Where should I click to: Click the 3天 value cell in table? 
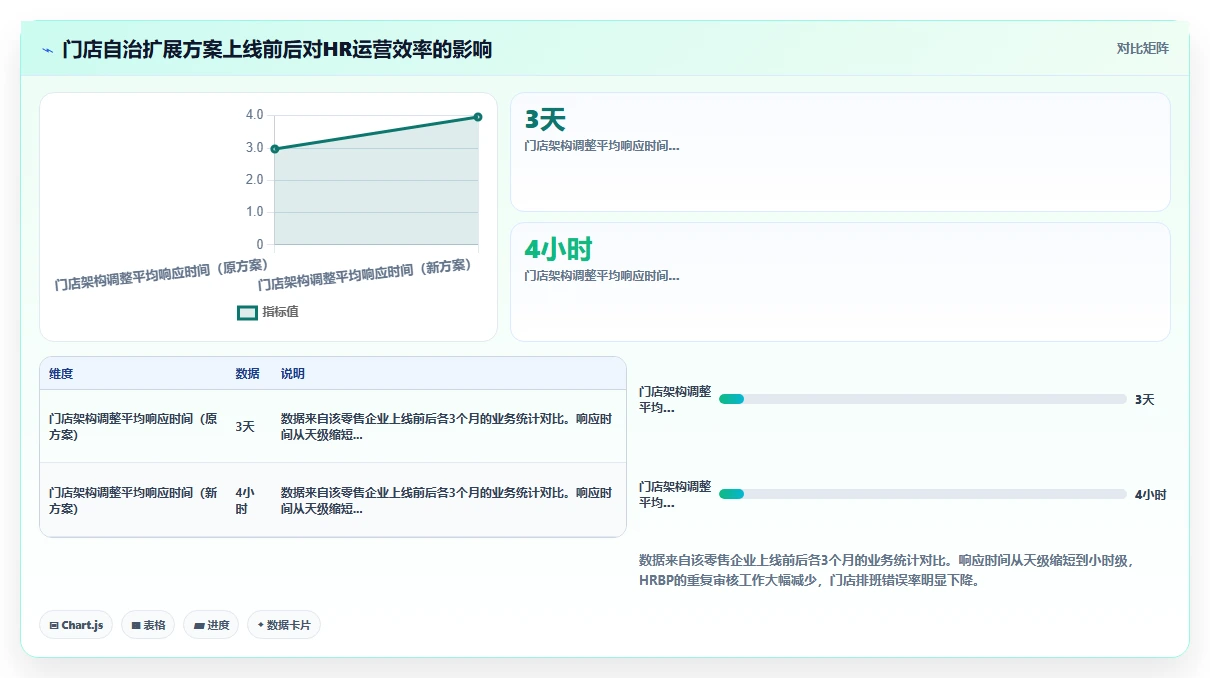pyautogui.click(x=245, y=427)
